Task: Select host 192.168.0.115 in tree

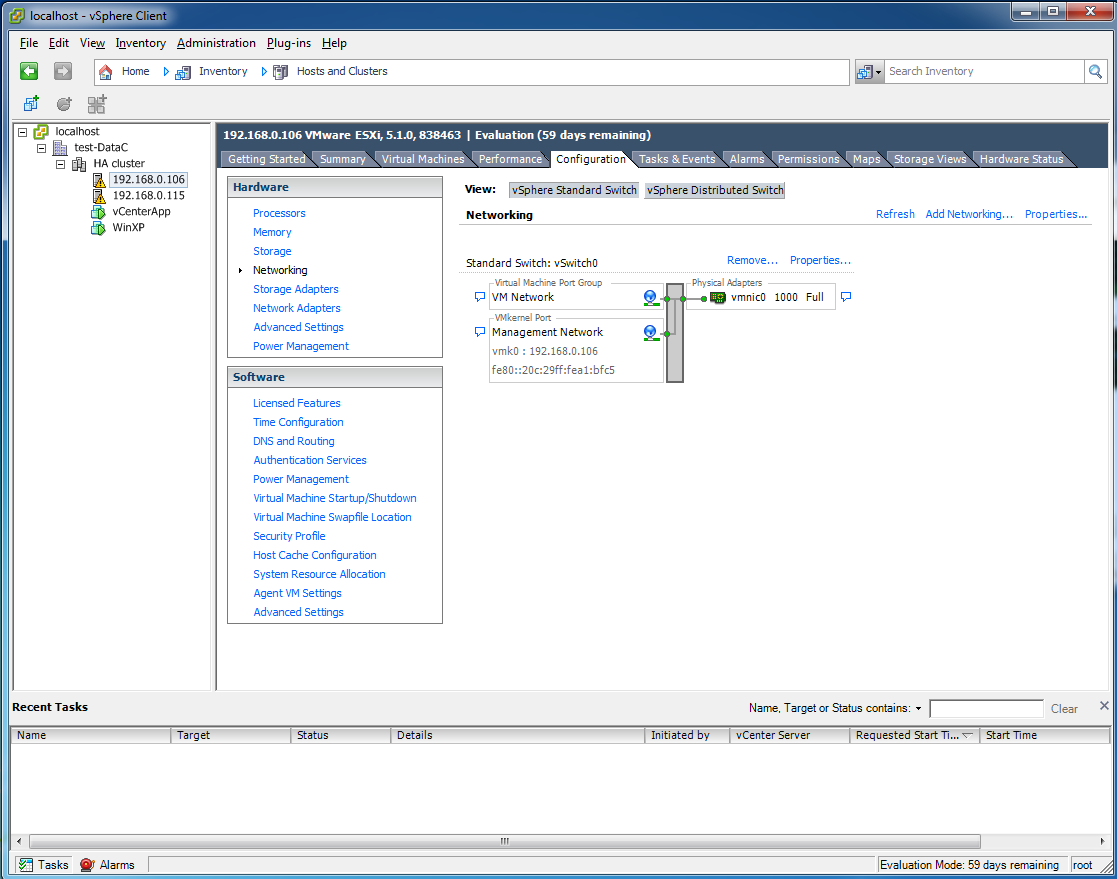Action: (148, 195)
